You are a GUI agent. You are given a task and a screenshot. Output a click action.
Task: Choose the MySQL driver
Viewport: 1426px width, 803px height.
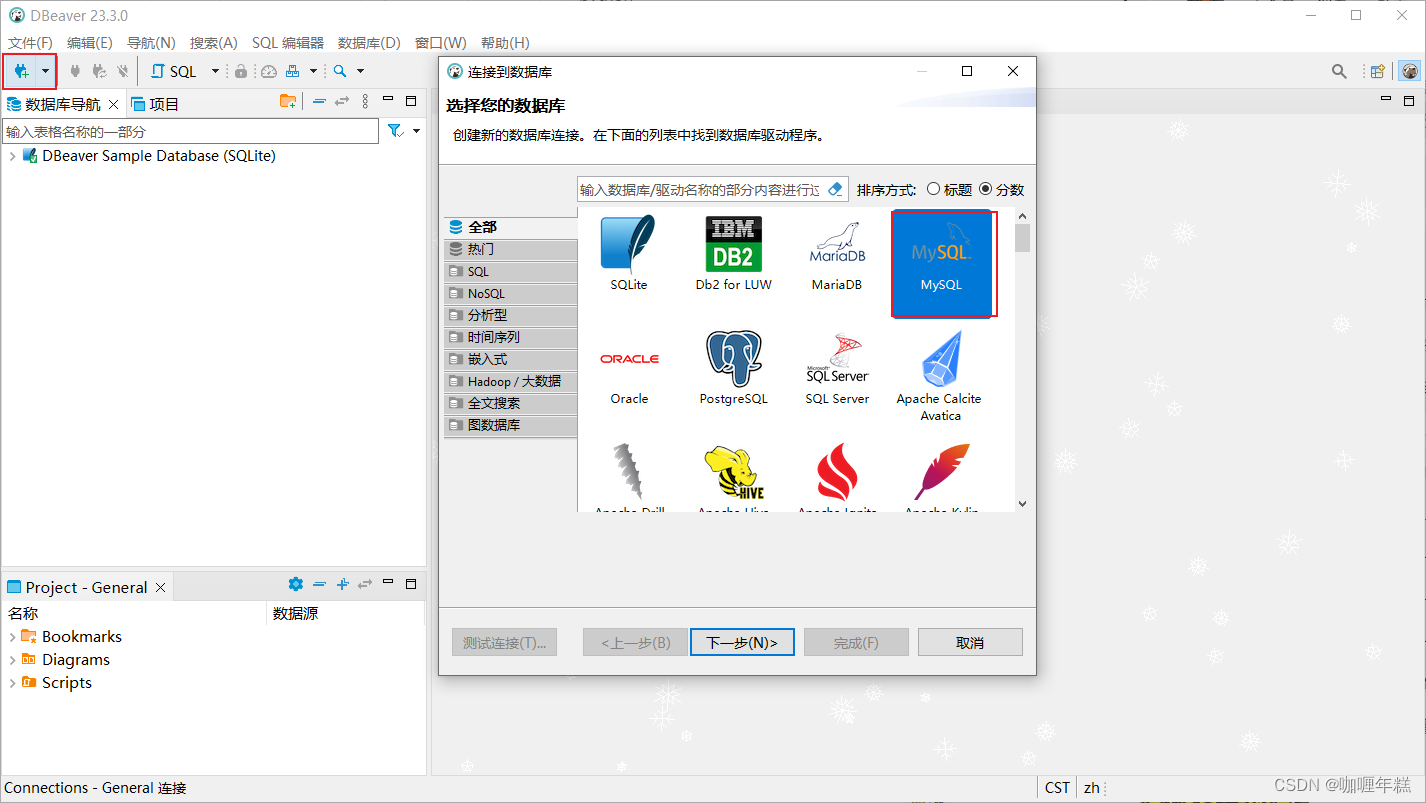[x=941, y=263]
